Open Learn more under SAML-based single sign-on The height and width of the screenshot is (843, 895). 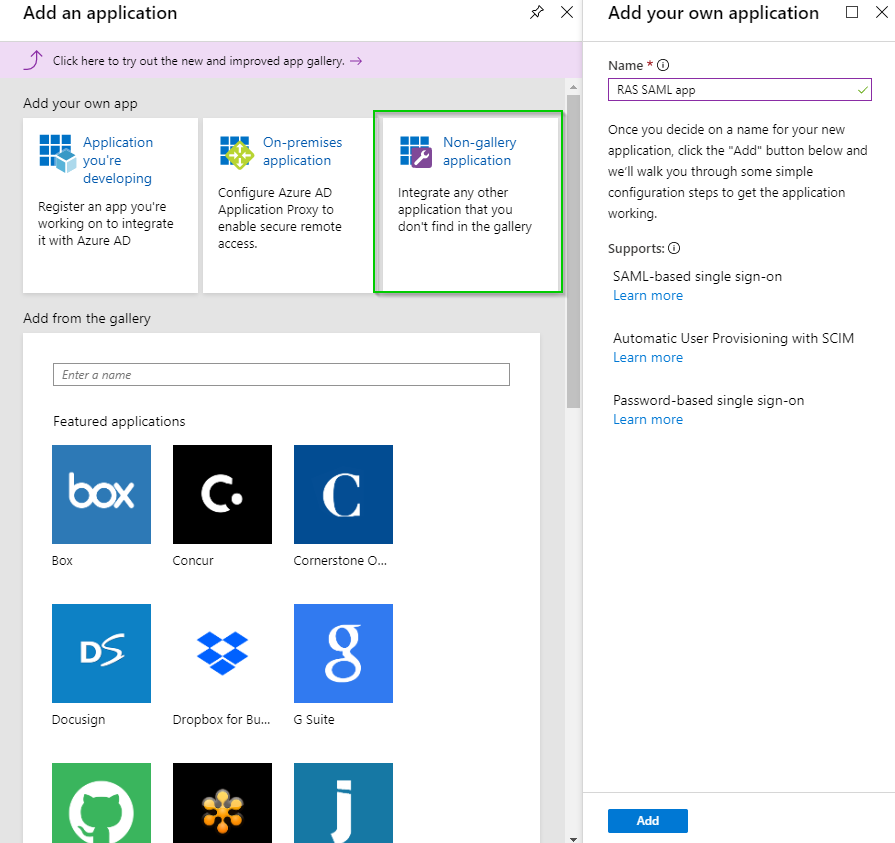click(647, 296)
